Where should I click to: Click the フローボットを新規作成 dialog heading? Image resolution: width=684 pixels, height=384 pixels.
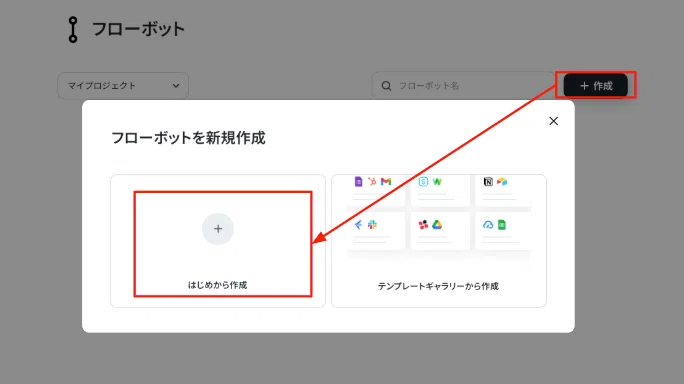(x=188, y=138)
